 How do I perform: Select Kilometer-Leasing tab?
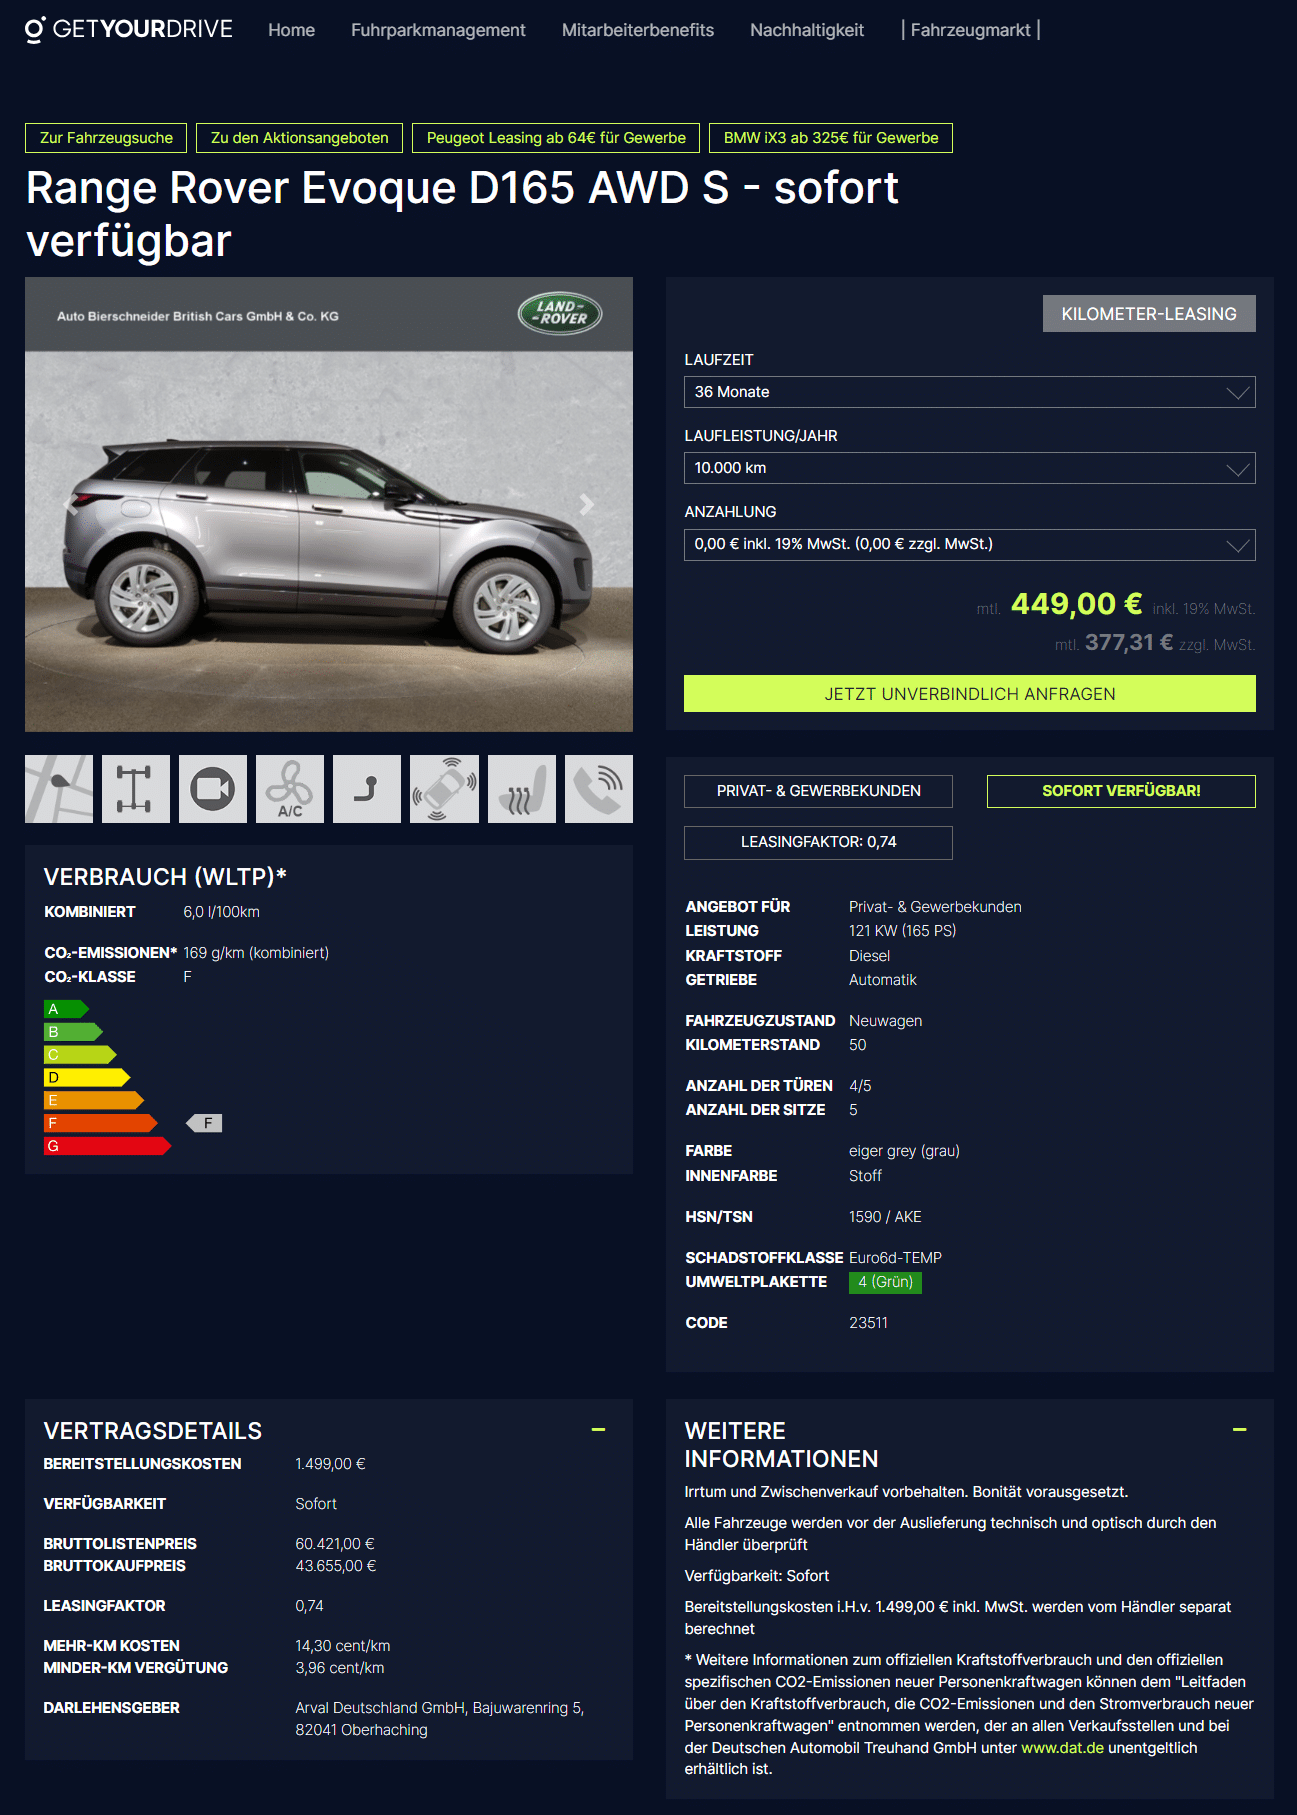point(1148,314)
